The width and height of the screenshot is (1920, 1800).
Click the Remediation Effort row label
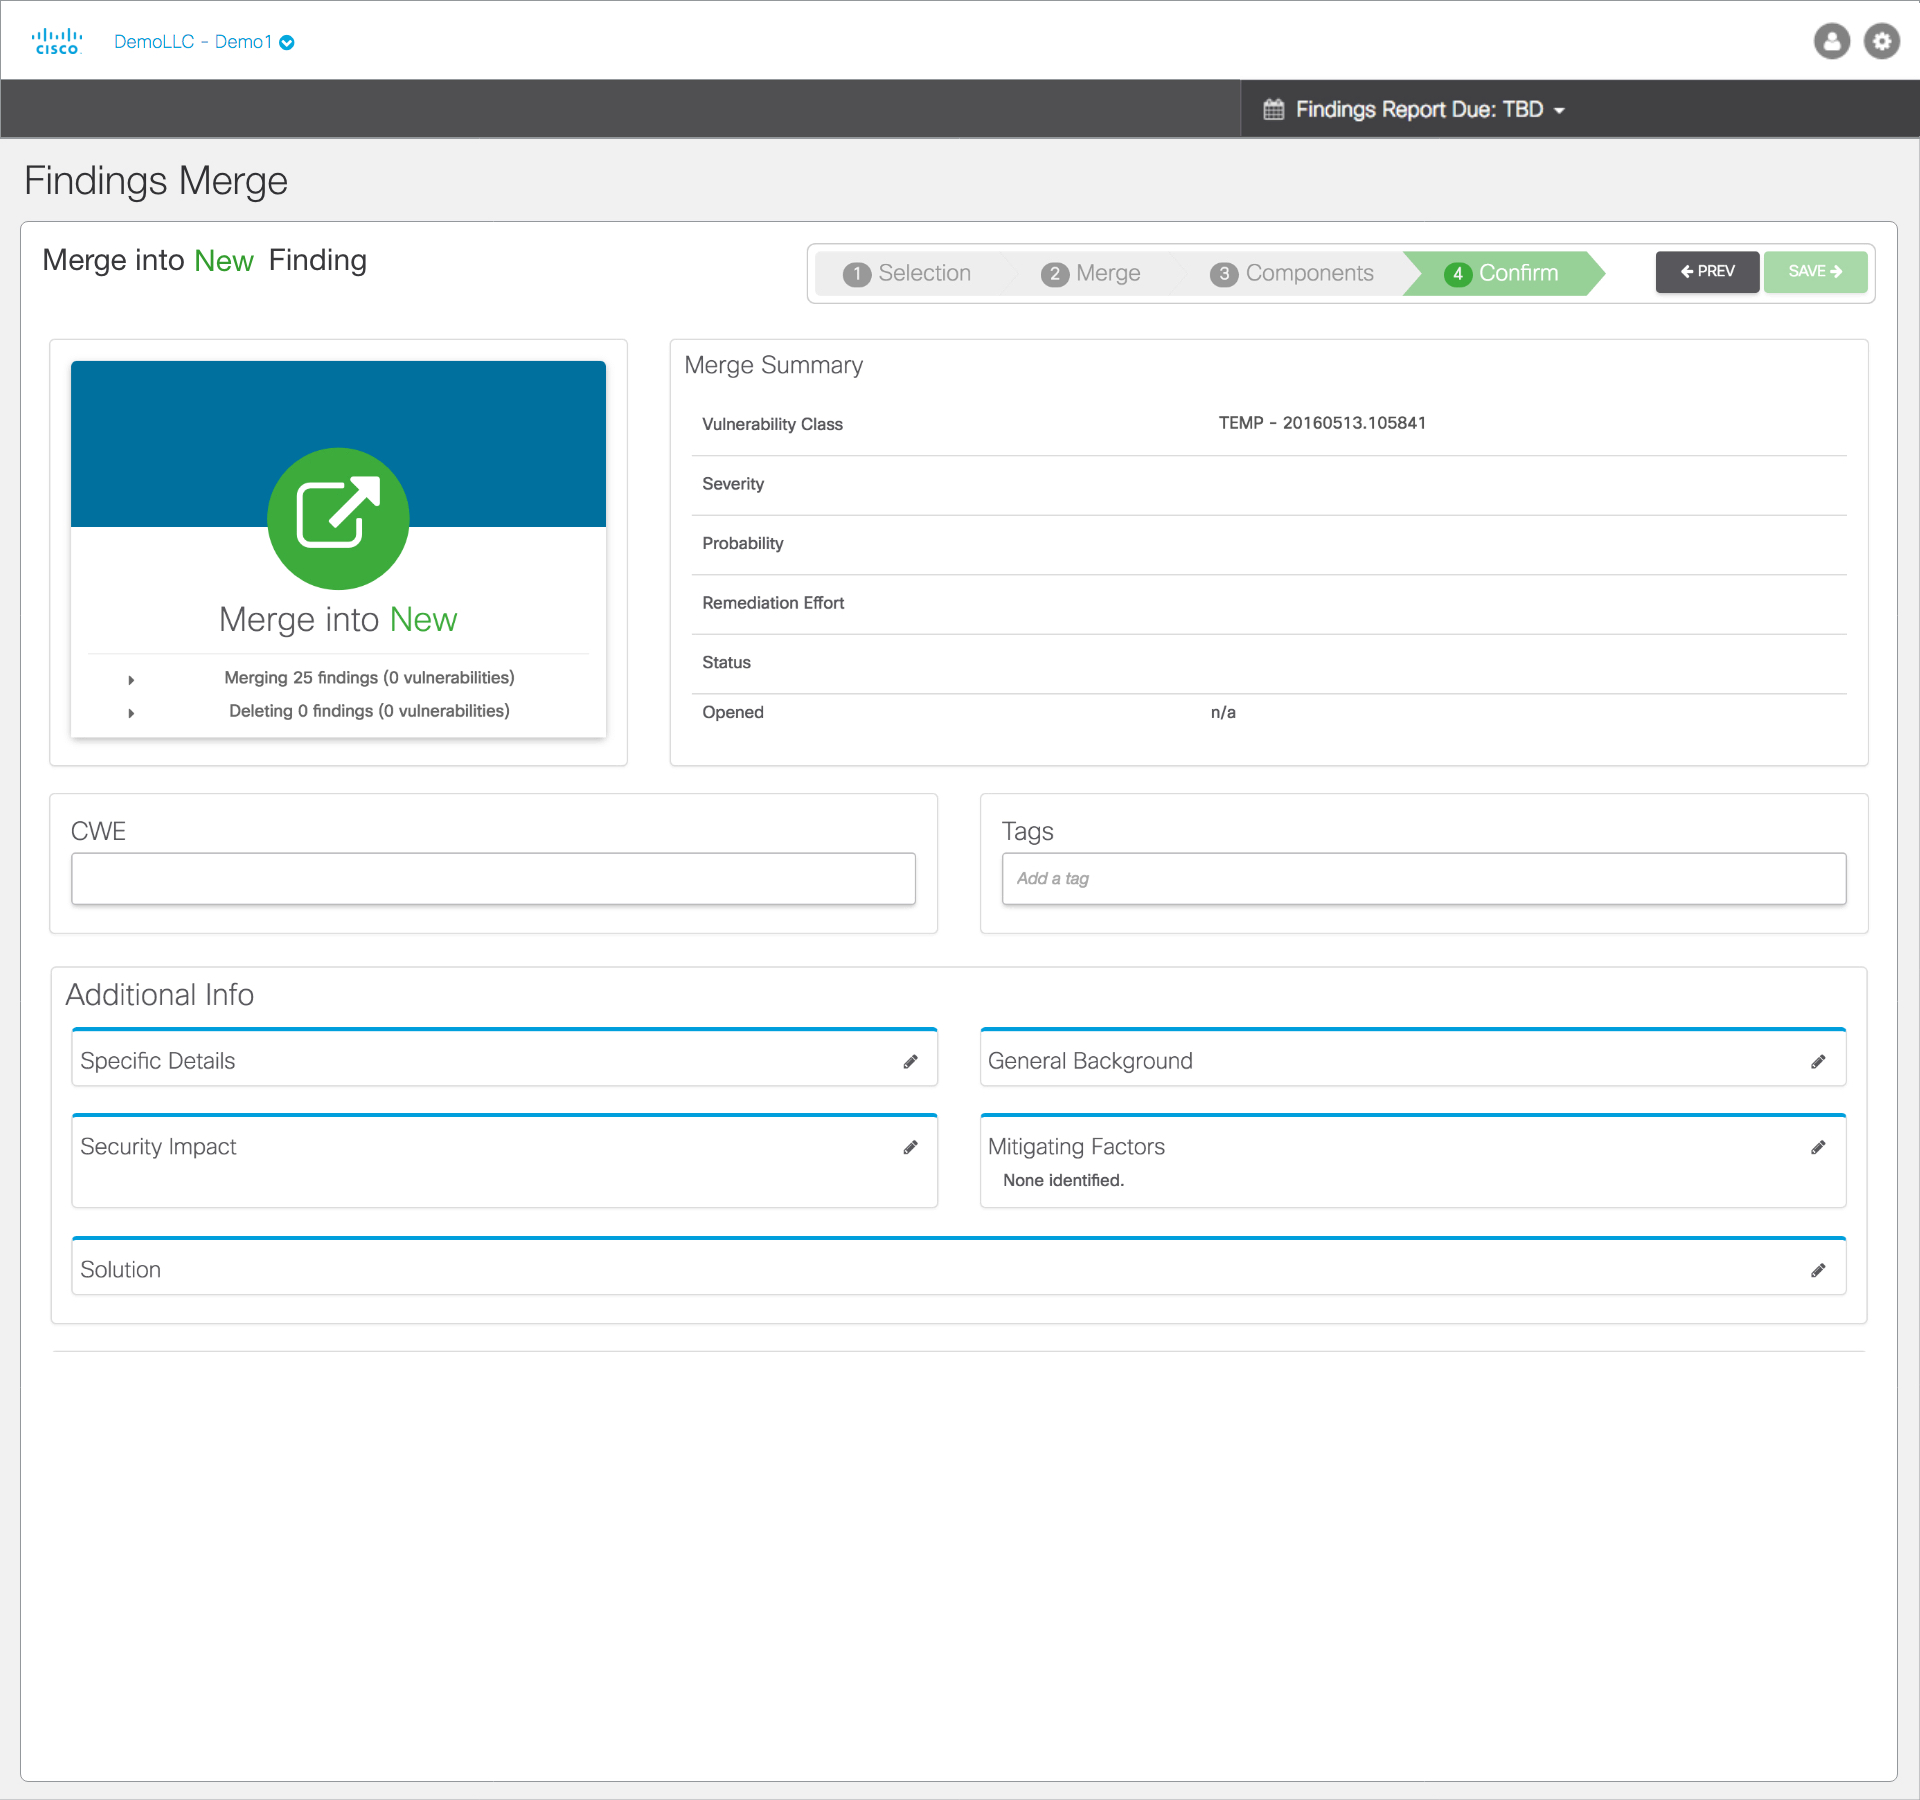click(x=773, y=603)
